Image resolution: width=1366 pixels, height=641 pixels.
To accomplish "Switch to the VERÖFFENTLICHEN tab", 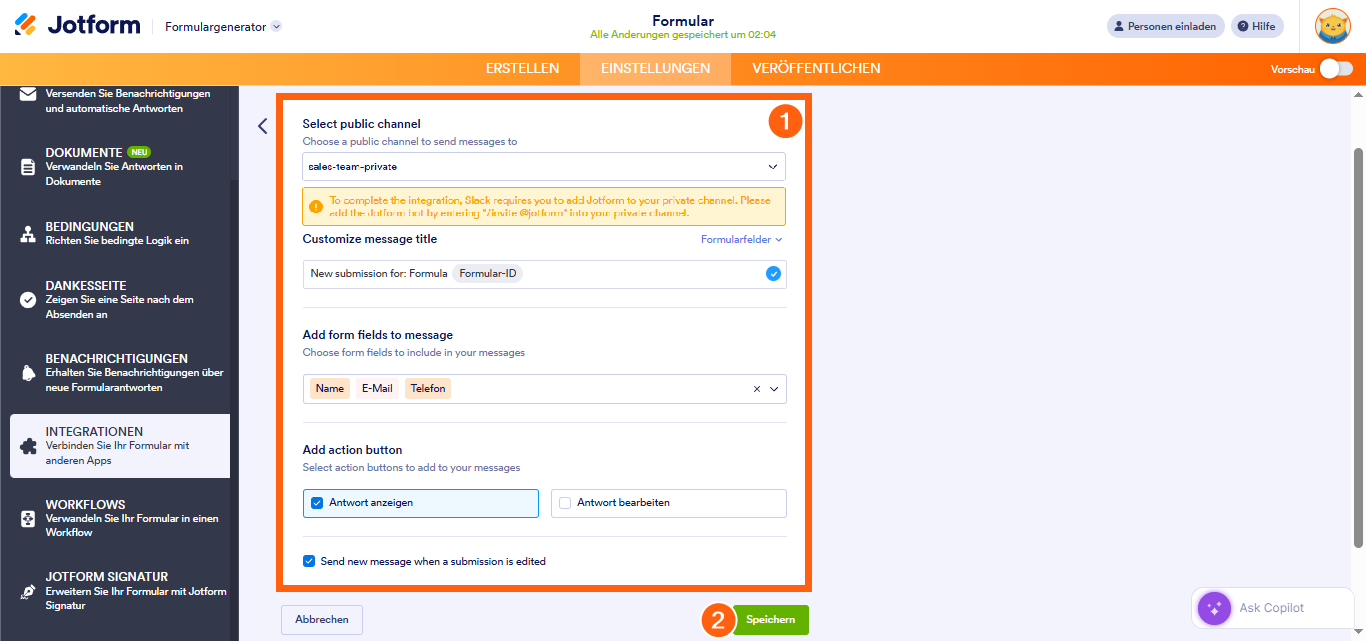I will tap(816, 69).
